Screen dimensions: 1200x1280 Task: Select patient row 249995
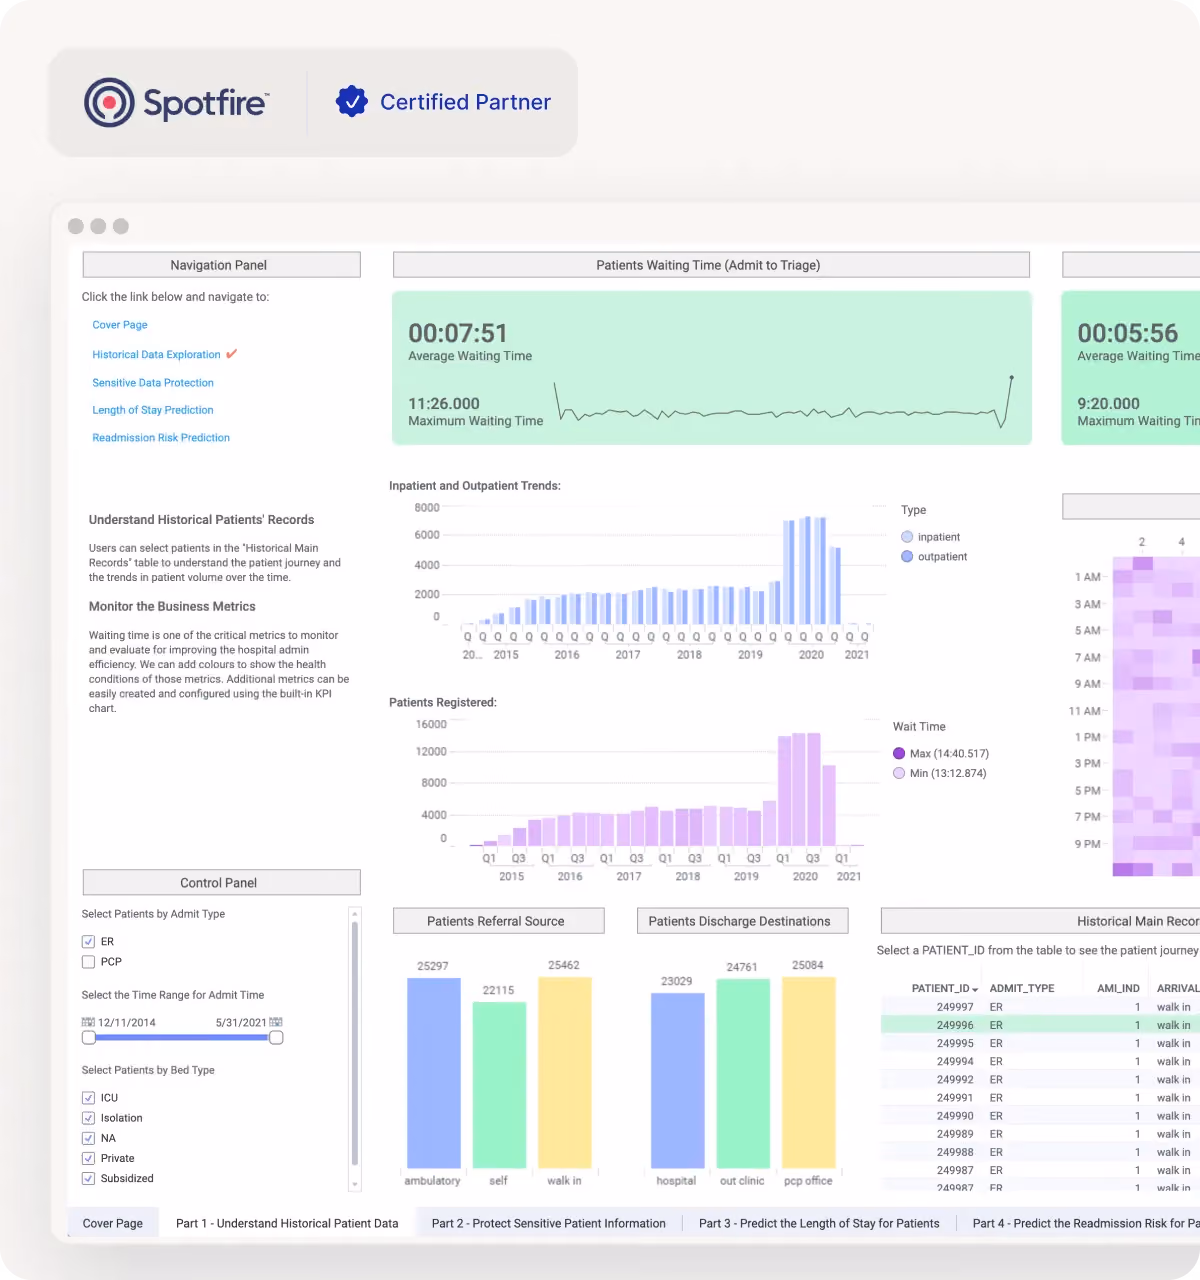[1040, 1043]
